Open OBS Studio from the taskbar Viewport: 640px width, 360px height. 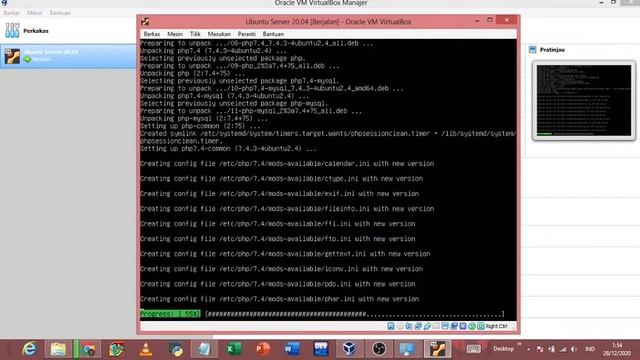coord(379,349)
